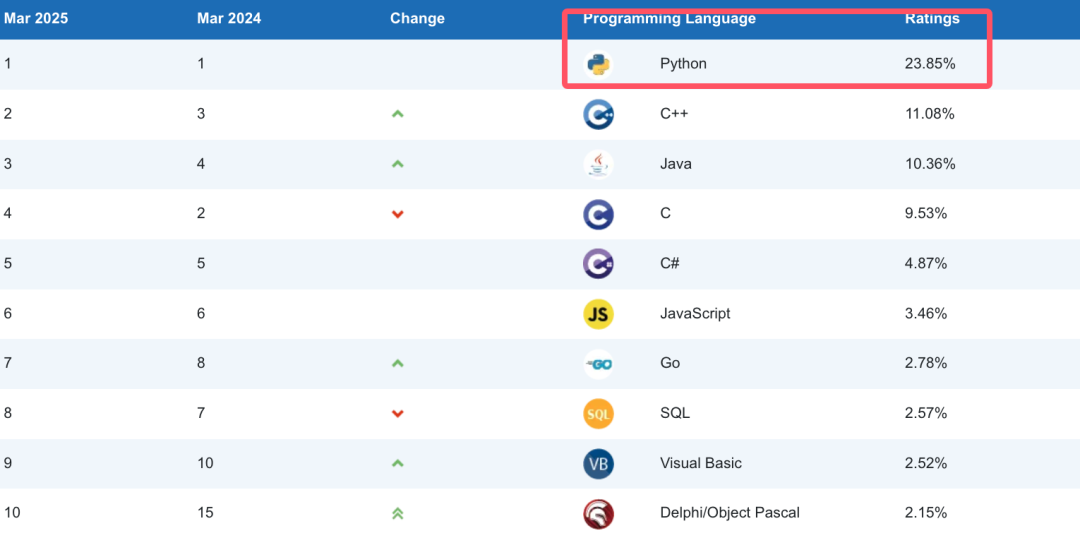The height and width of the screenshot is (538, 1080).
Task: Click the green up arrow in Go row
Action: [397, 363]
